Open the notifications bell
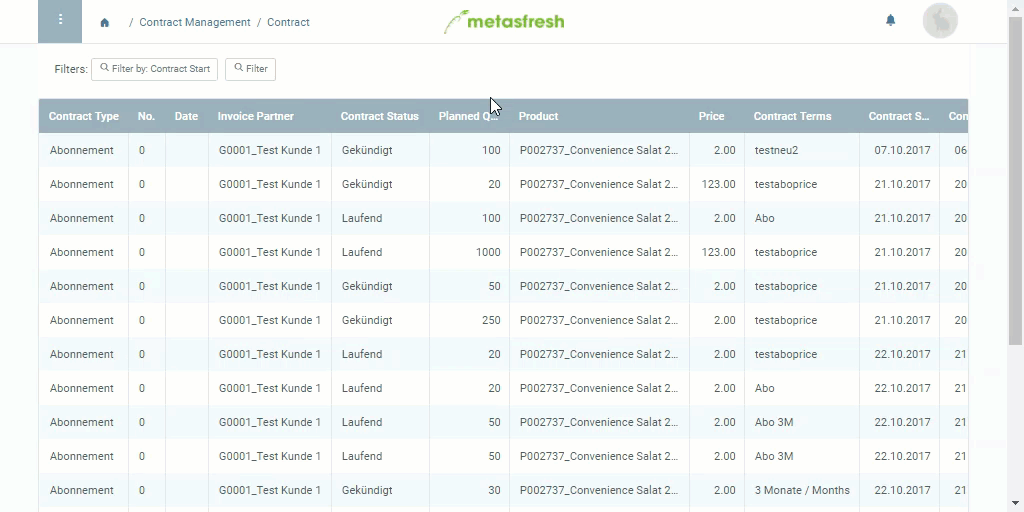The image size is (1024, 512). [x=890, y=21]
